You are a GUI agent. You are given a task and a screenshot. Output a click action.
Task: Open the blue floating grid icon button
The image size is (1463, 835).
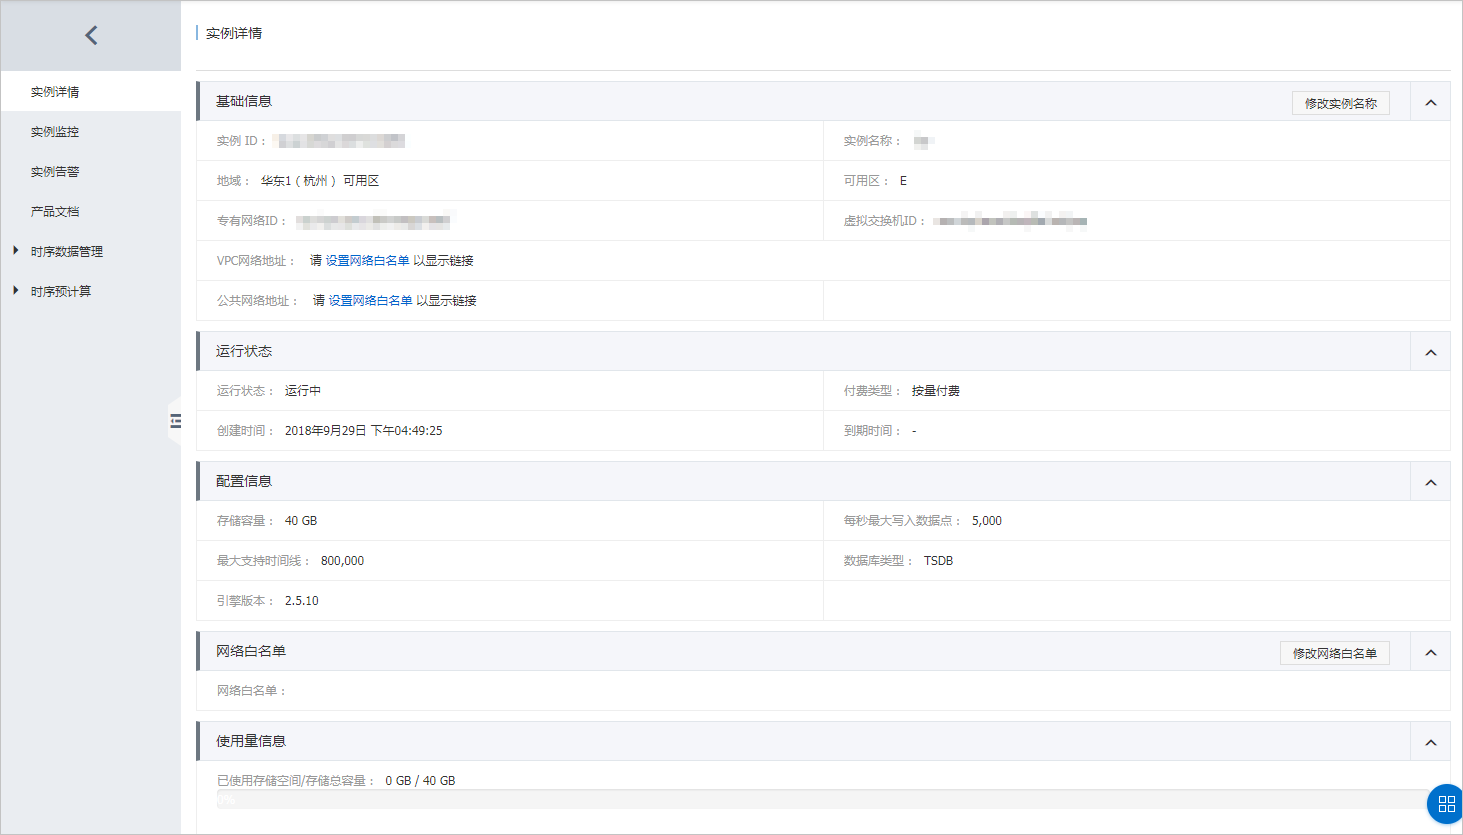coord(1446,803)
